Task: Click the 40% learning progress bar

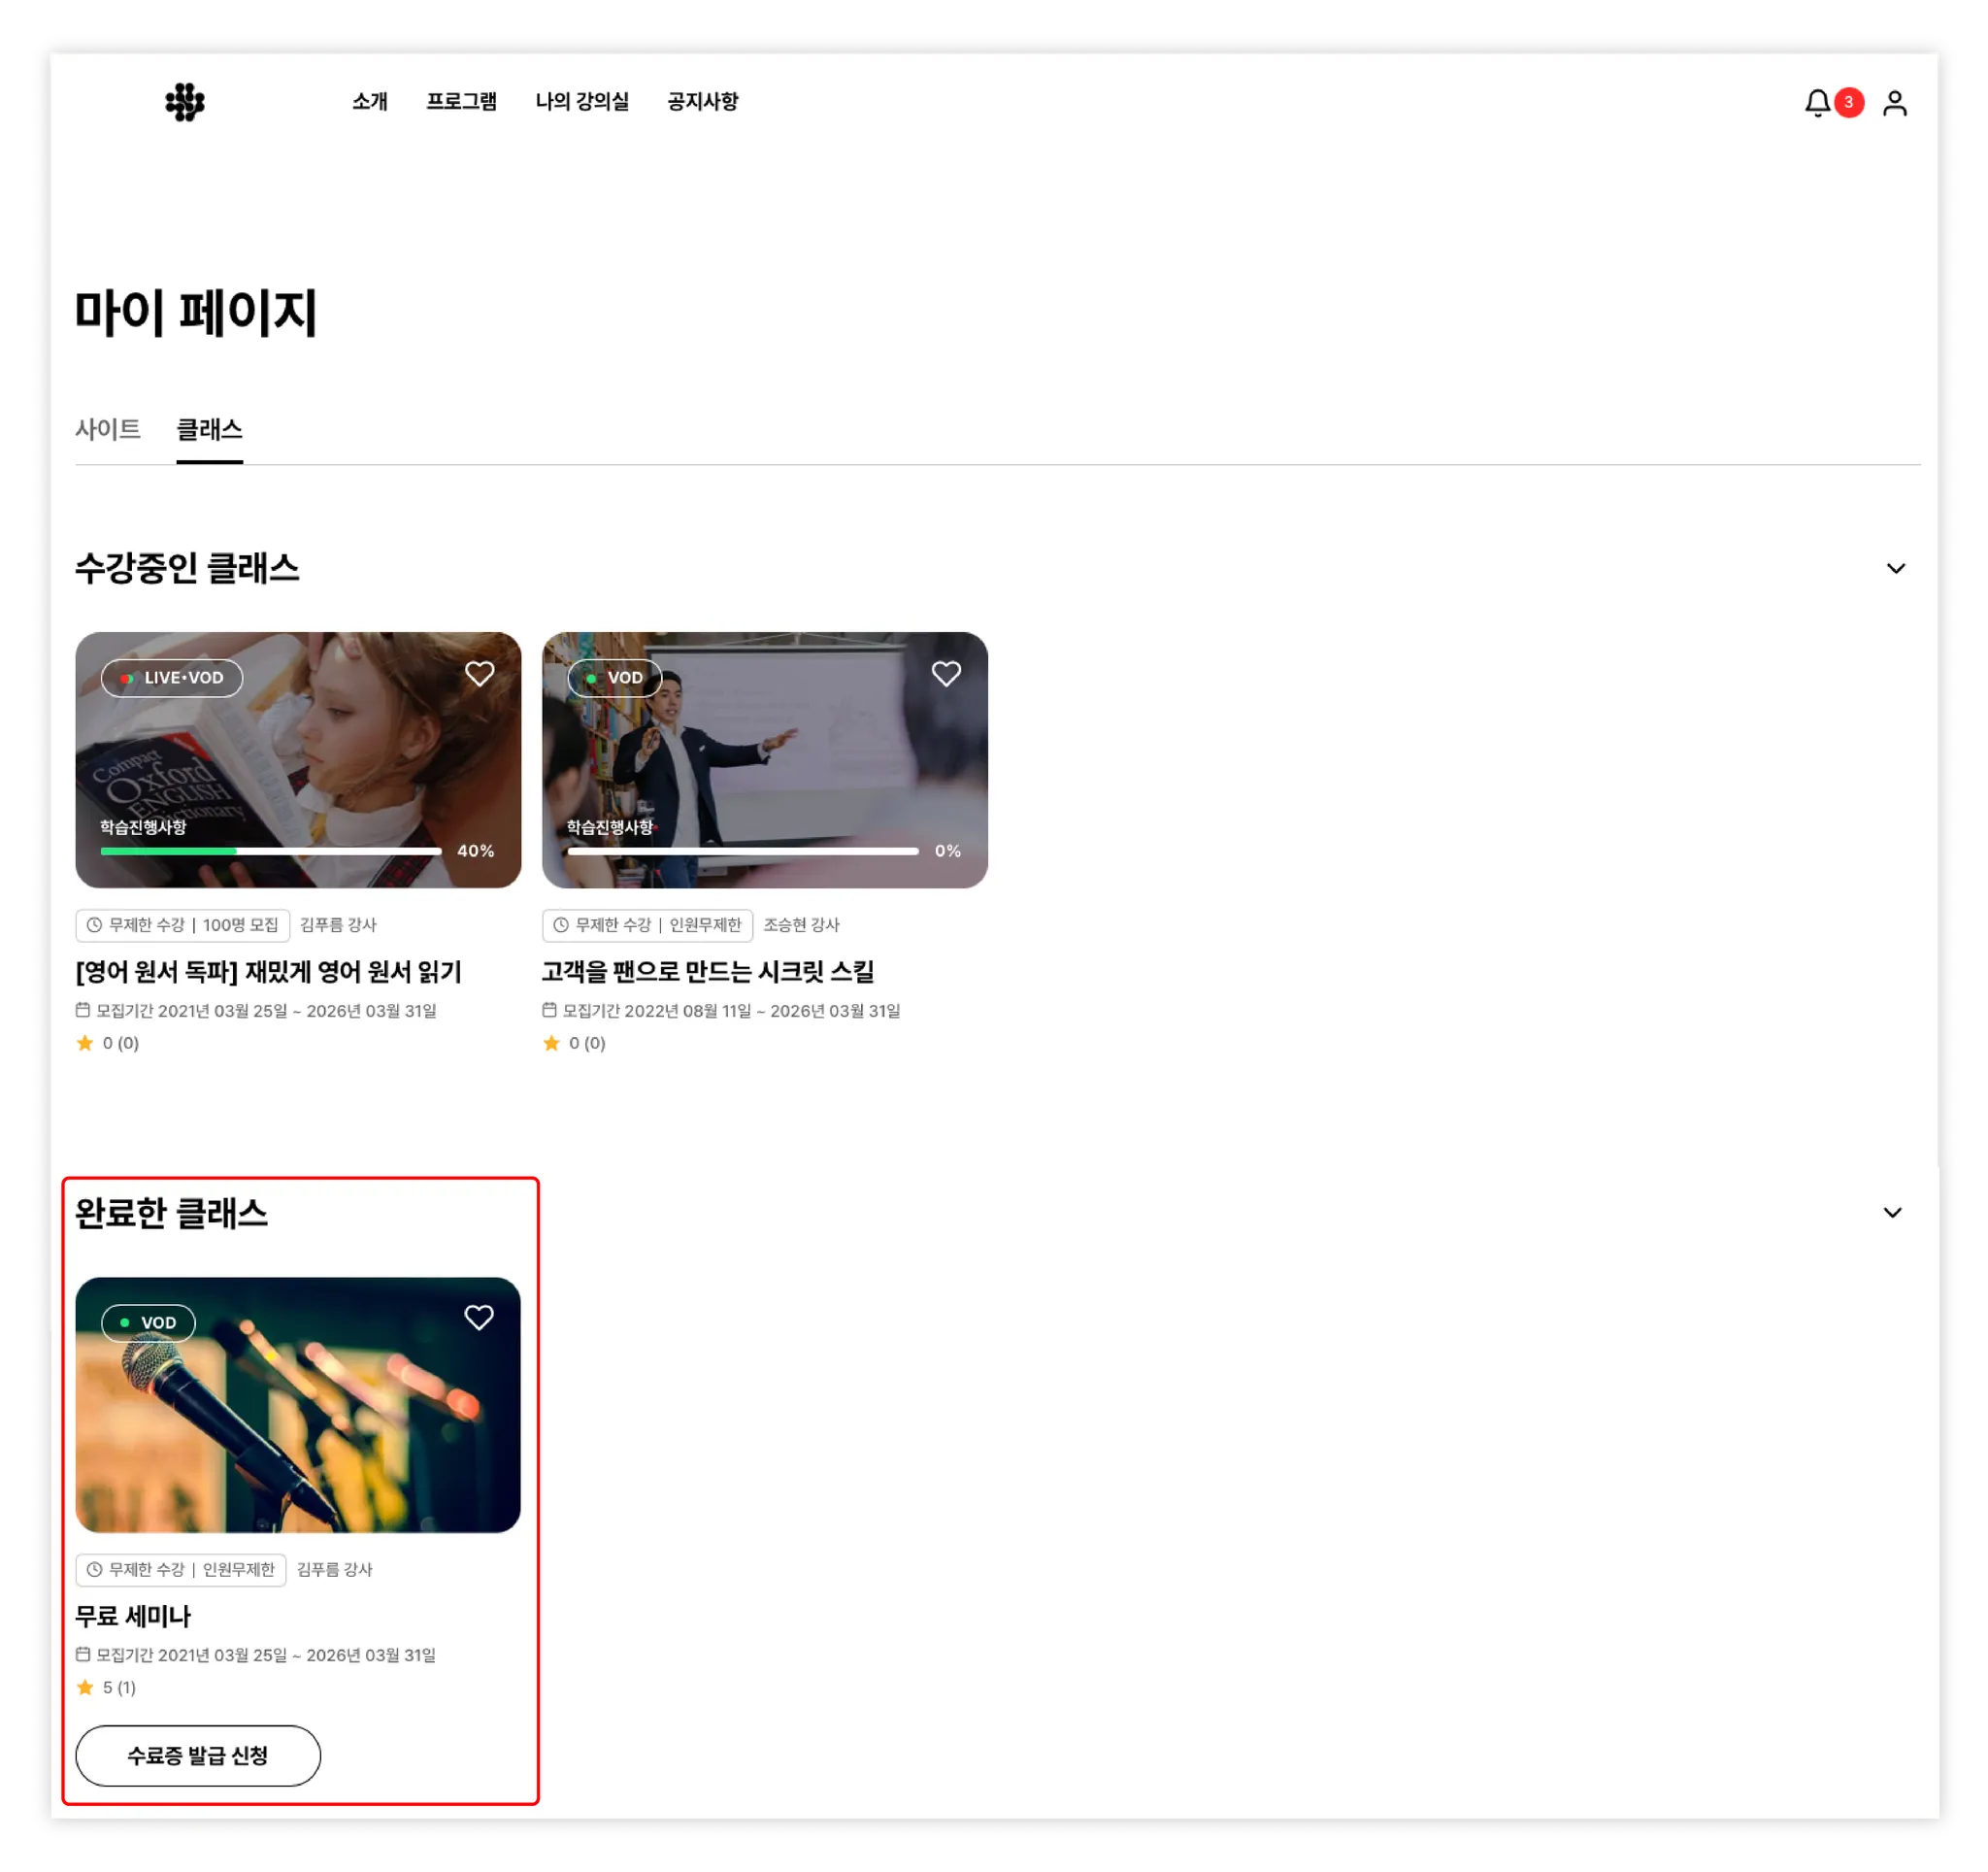Action: pos(270,851)
